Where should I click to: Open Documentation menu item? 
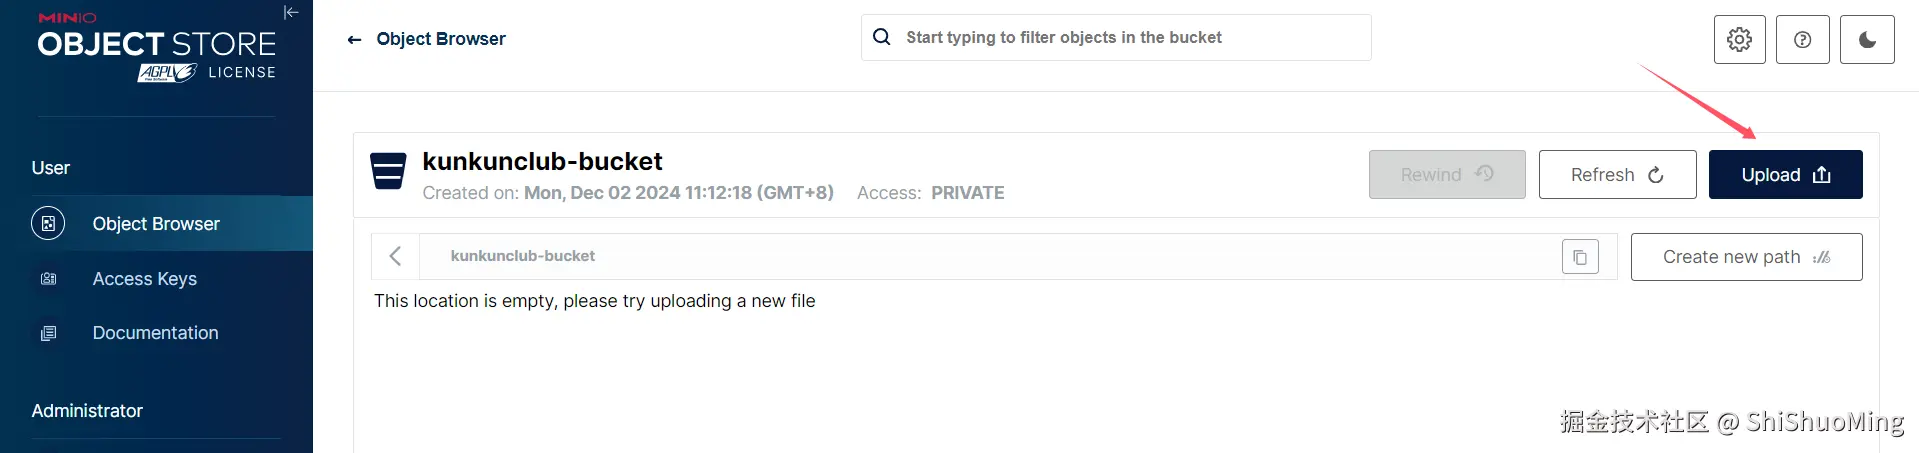[x=155, y=333]
